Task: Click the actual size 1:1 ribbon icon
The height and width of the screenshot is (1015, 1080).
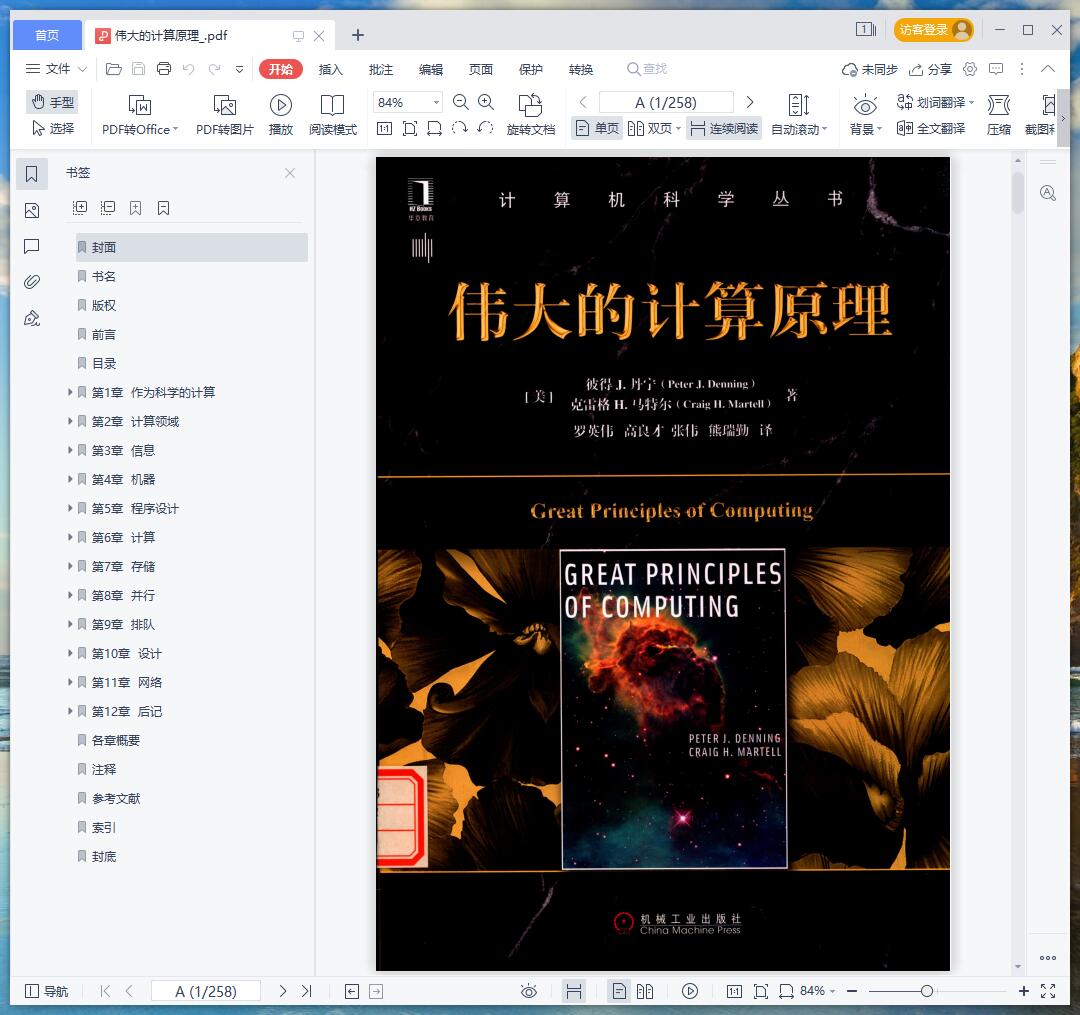Action: [x=384, y=129]
